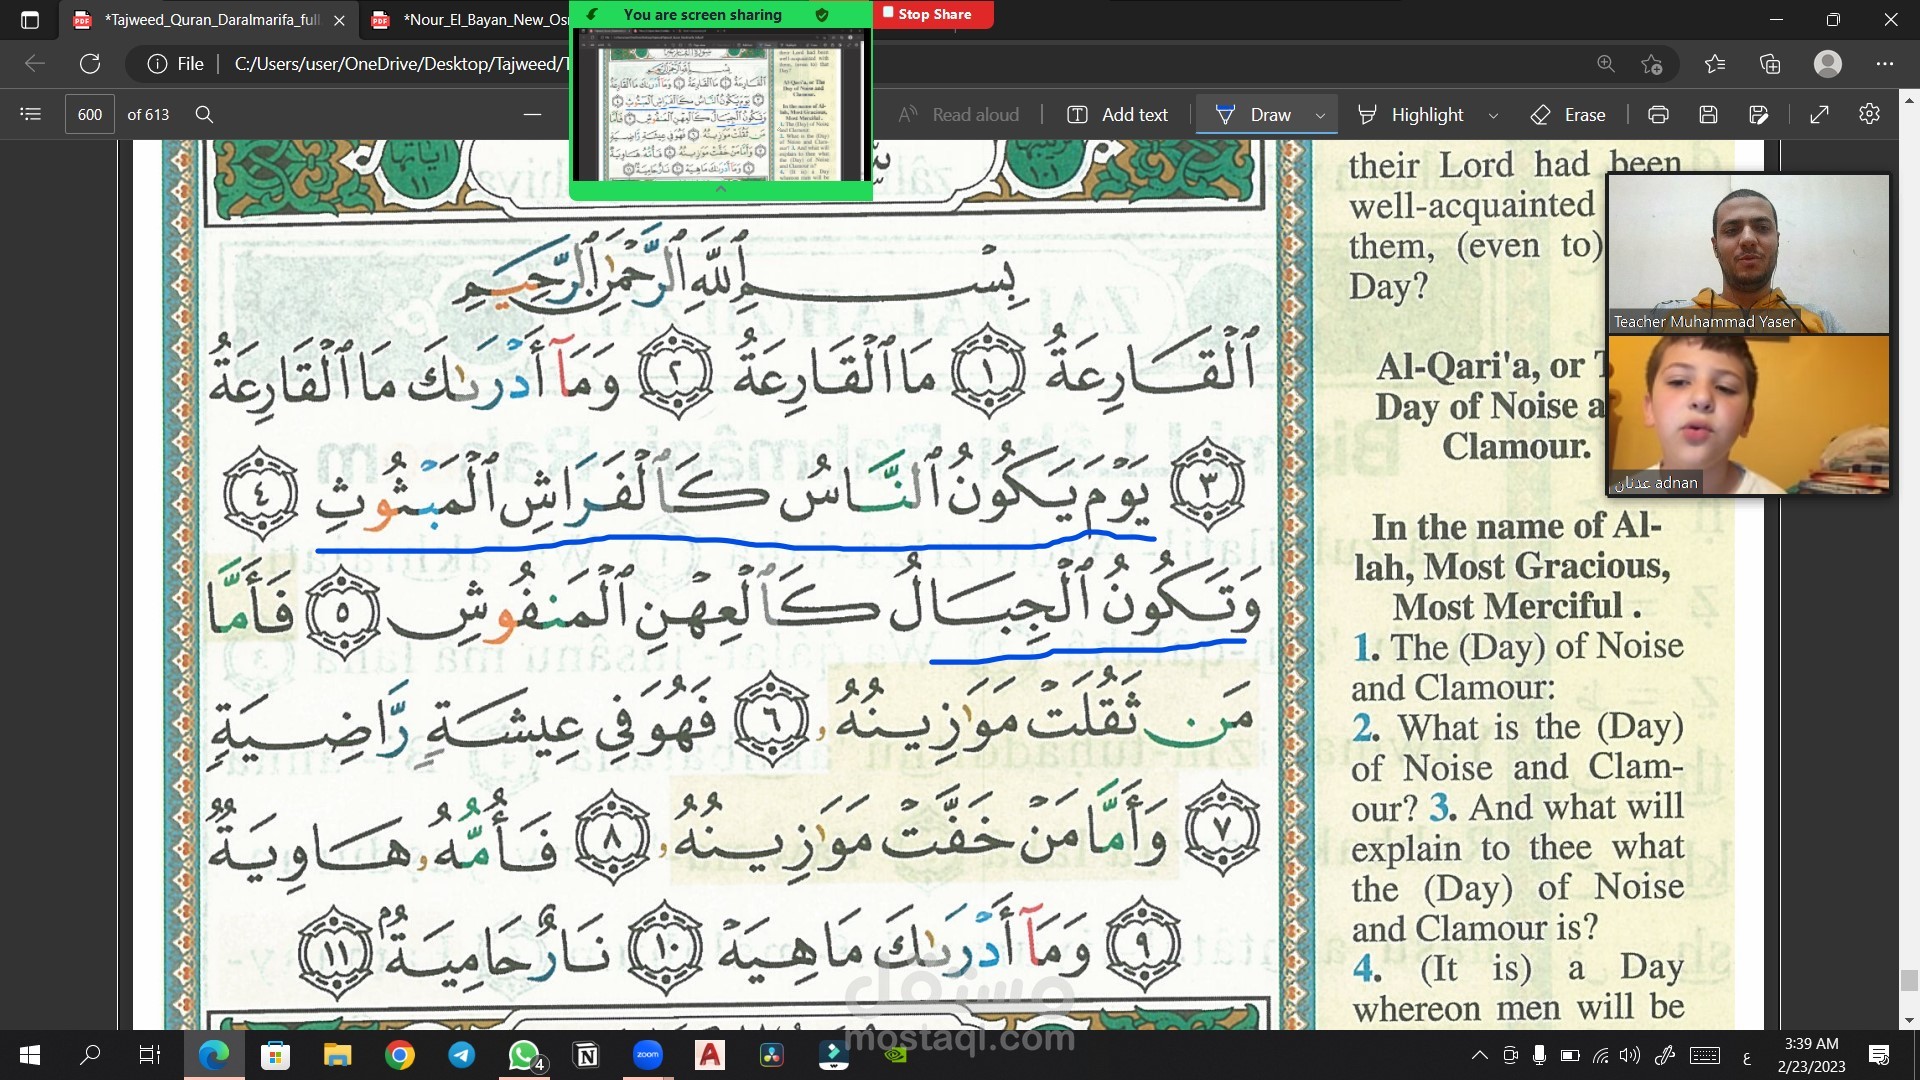Viewport: 1920px width, 1080px height.
Task: Open the Windows Start menu
Action: point(30,1055)
